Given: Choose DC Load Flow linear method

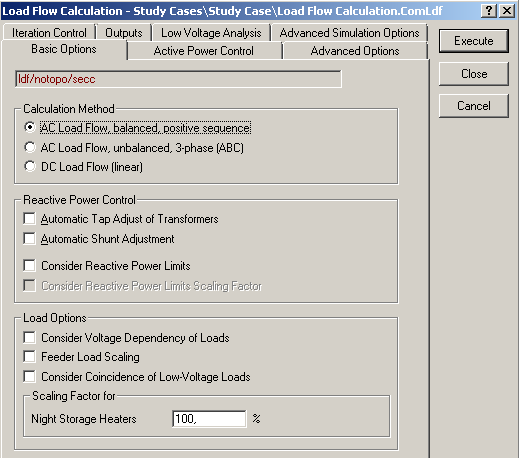Looking at the screenshot, I should coord(30,166).
